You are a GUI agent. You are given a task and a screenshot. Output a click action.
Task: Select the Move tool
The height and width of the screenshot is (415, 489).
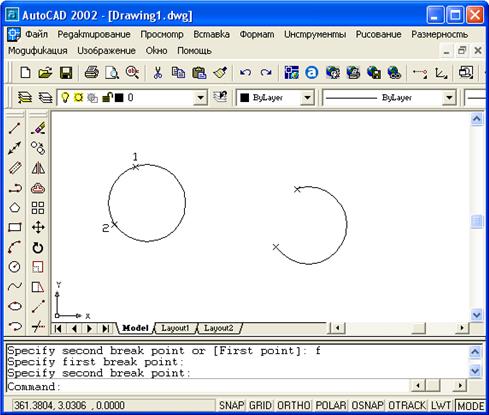click(38, 227)
